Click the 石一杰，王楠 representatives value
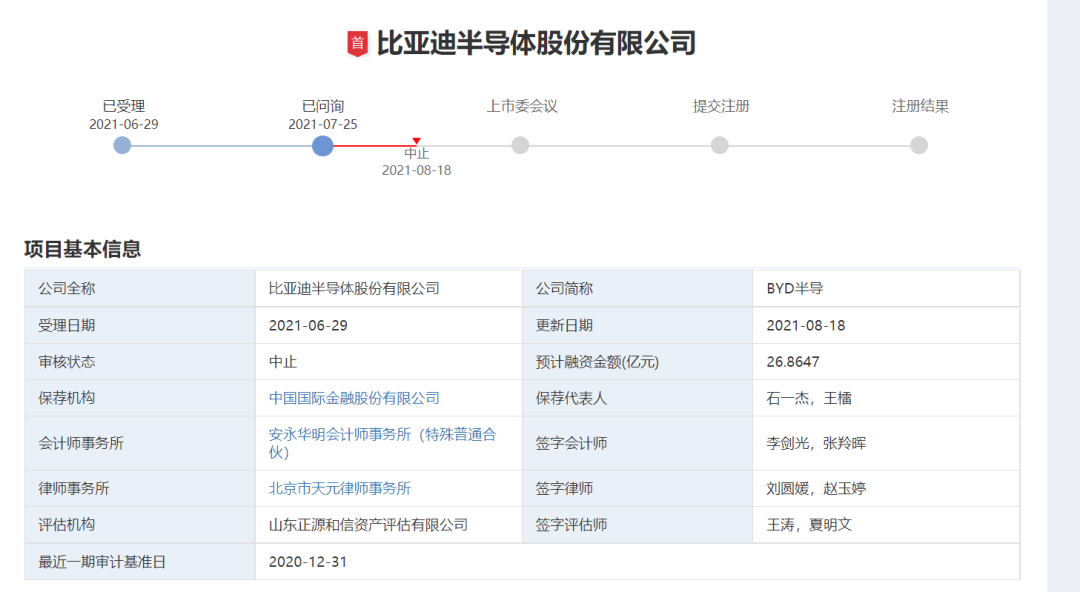 click(809, 398)
